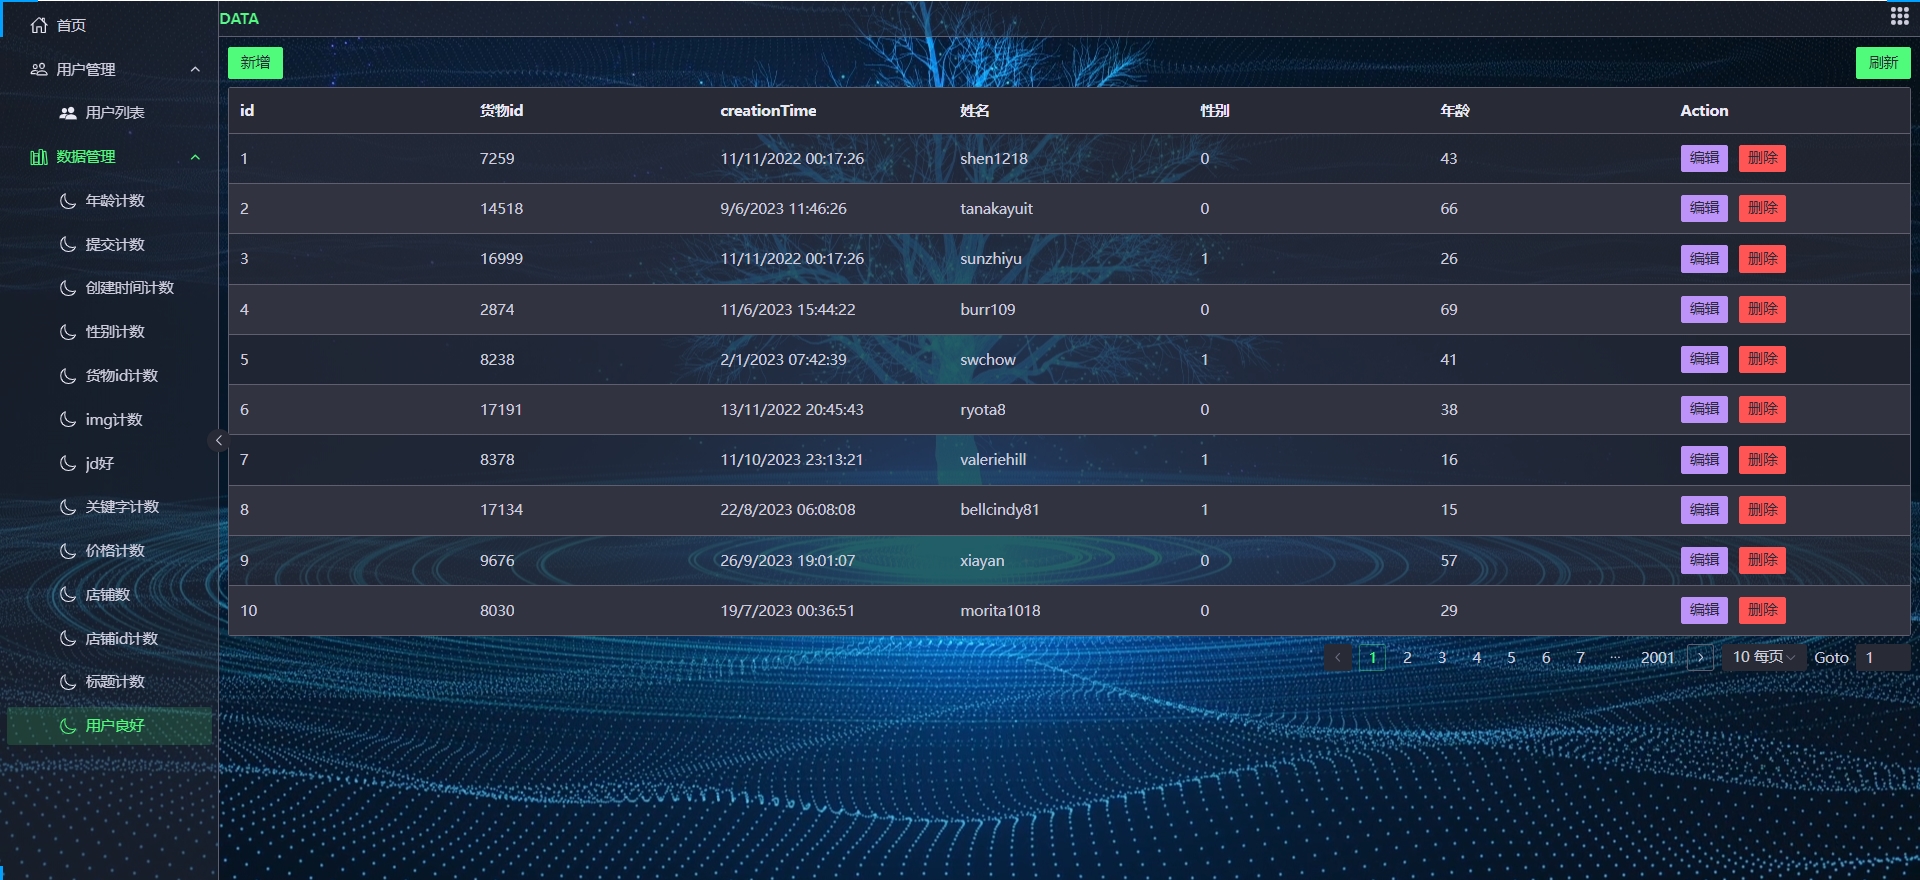Viewport: 1920px width, 880px height.
Task: Click the icon beside 店铺id计数
Action: (x=68, y=639)
